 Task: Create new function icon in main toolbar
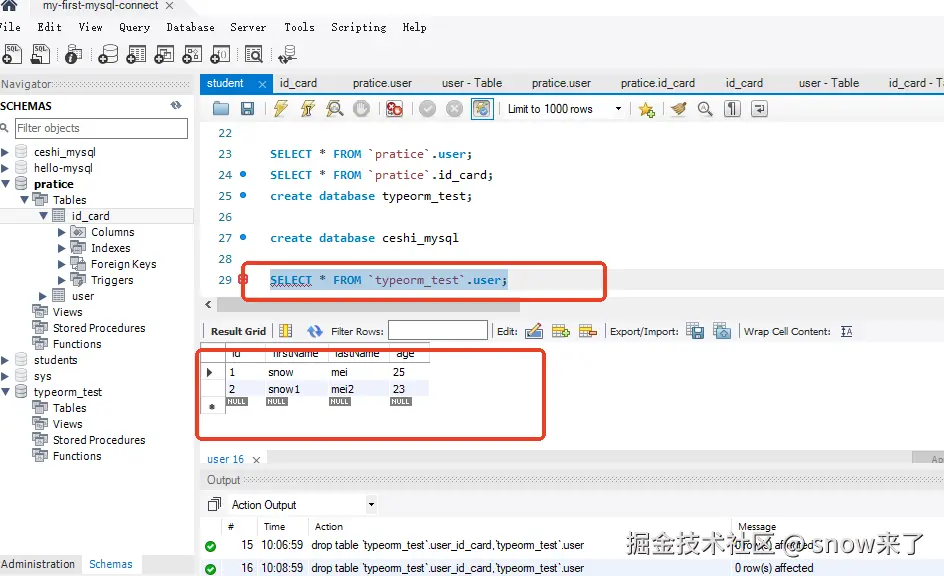(220, 54)
